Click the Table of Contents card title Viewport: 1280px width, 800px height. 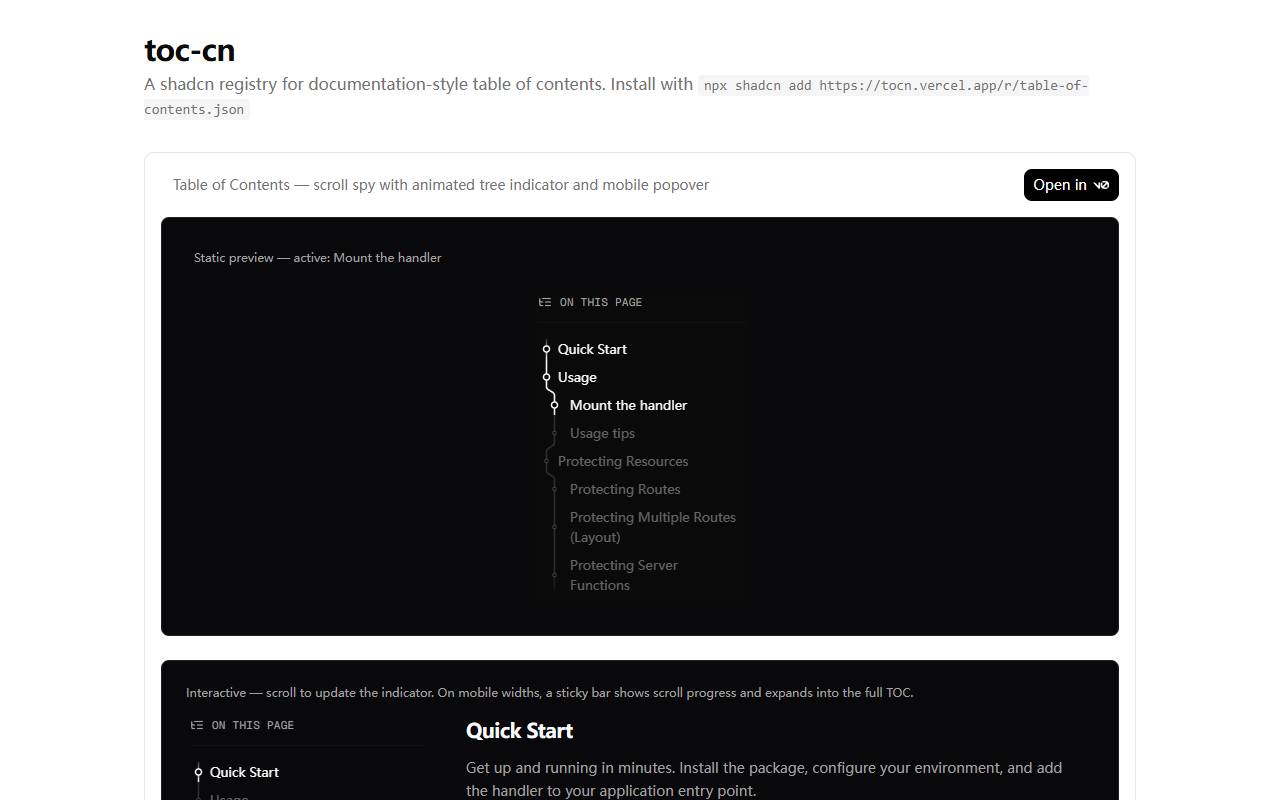point(441,185)
